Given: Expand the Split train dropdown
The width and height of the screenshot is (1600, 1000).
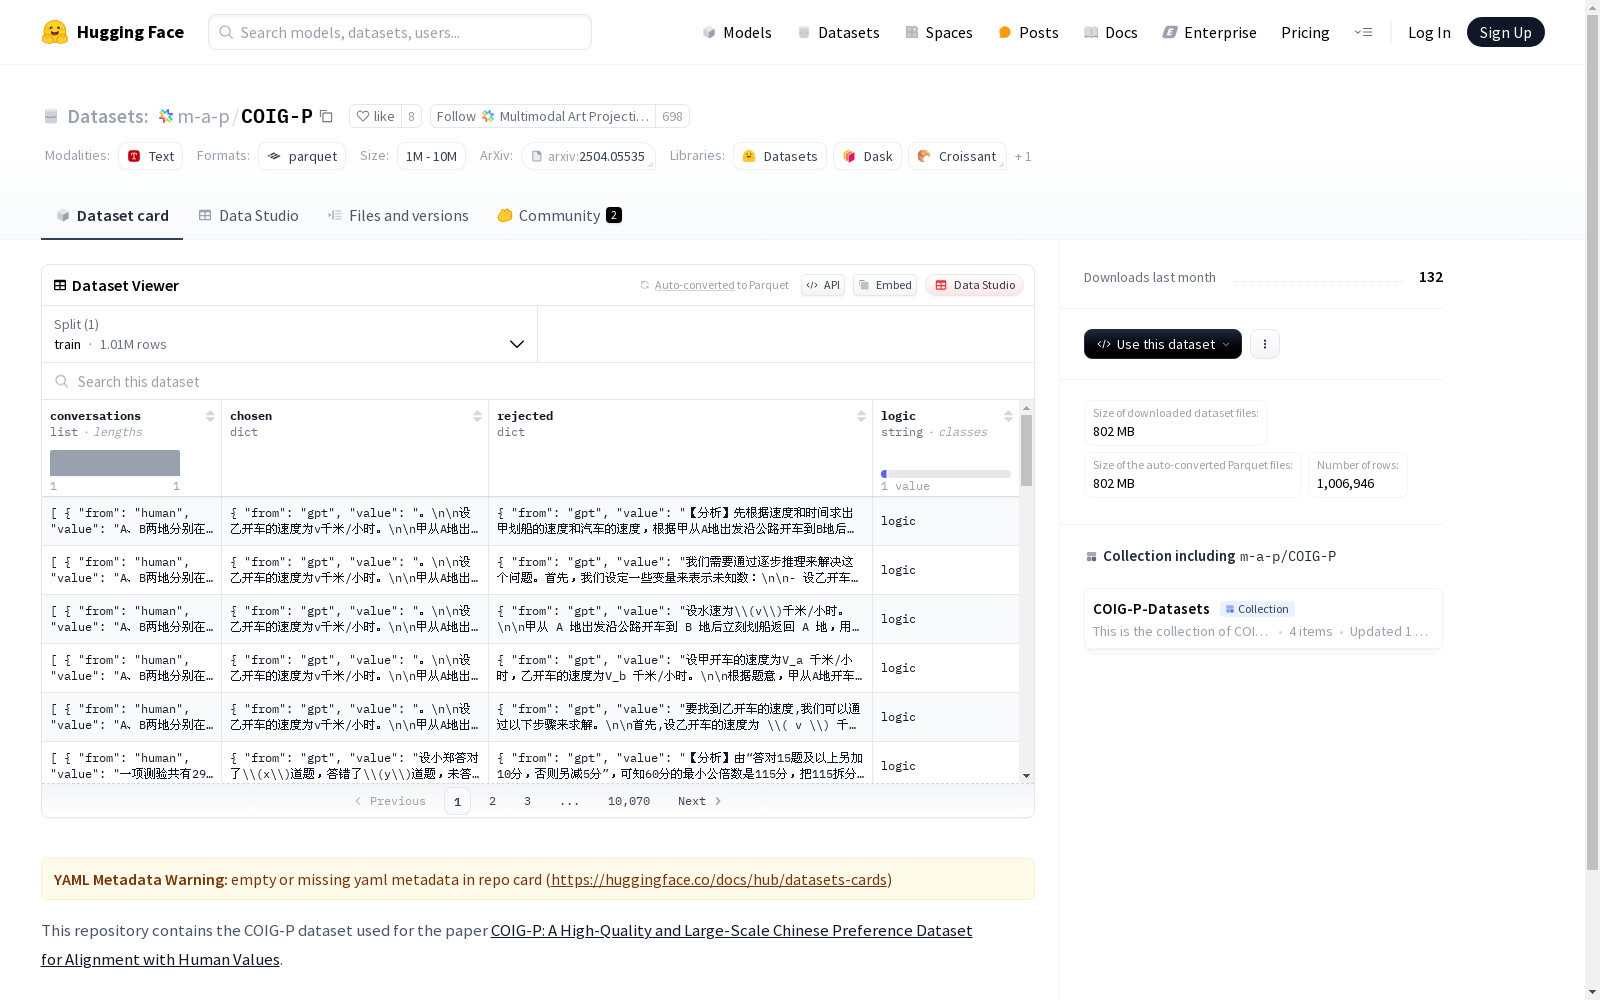Looking at the screenshot, I should coord(290,334).
